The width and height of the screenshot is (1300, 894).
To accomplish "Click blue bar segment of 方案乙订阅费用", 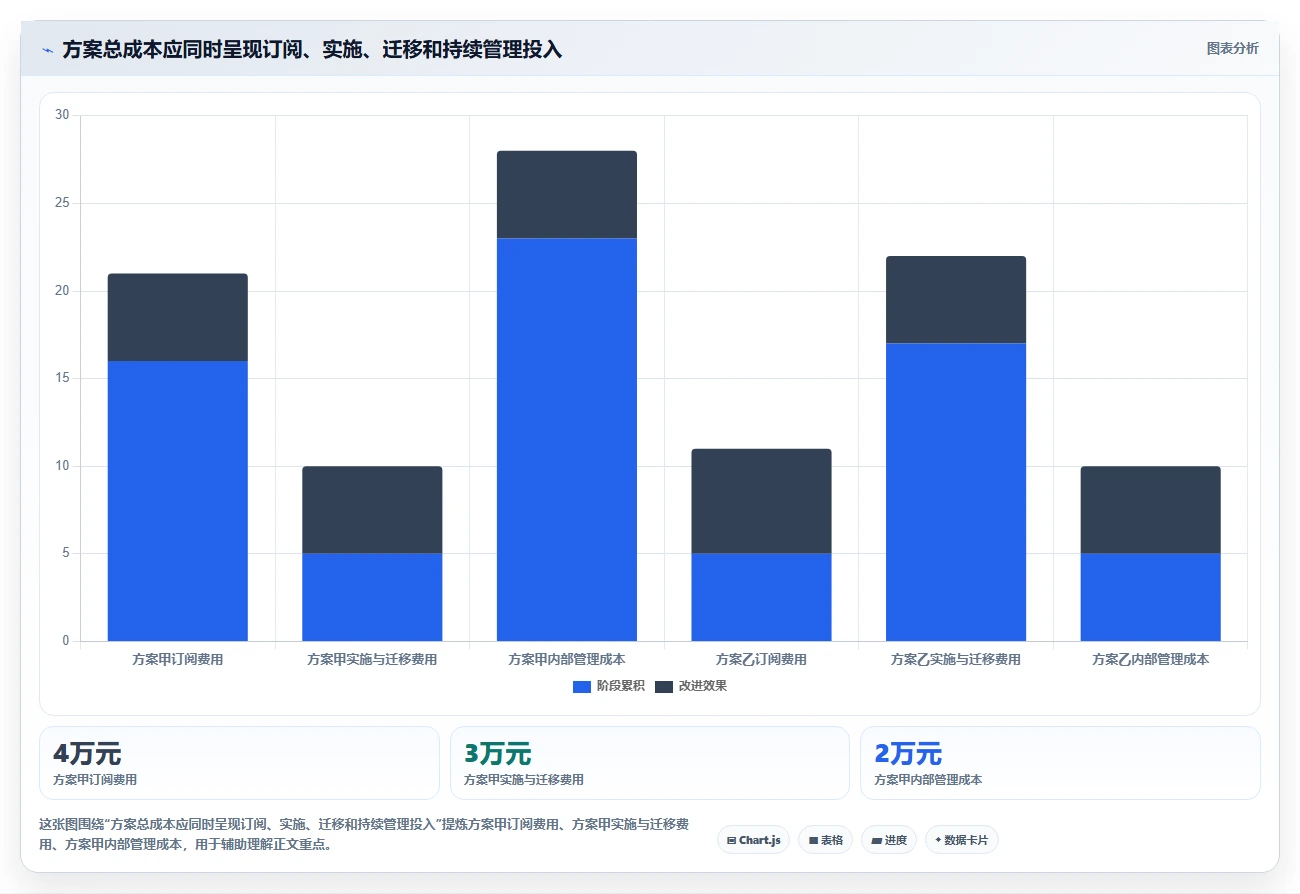I will click(761, 597).
